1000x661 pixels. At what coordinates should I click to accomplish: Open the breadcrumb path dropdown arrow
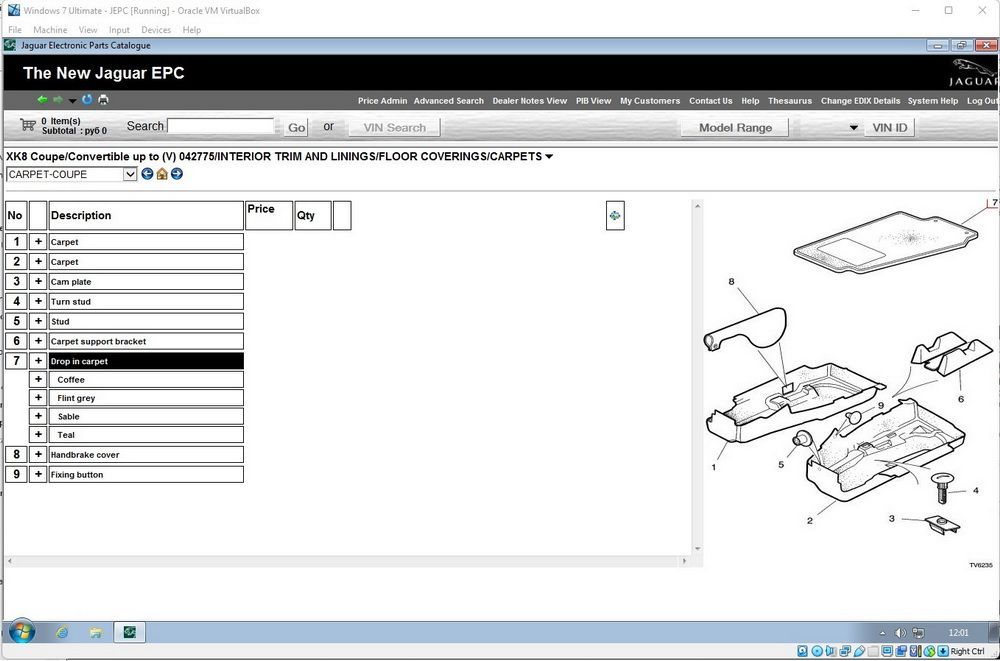(549, 156)
